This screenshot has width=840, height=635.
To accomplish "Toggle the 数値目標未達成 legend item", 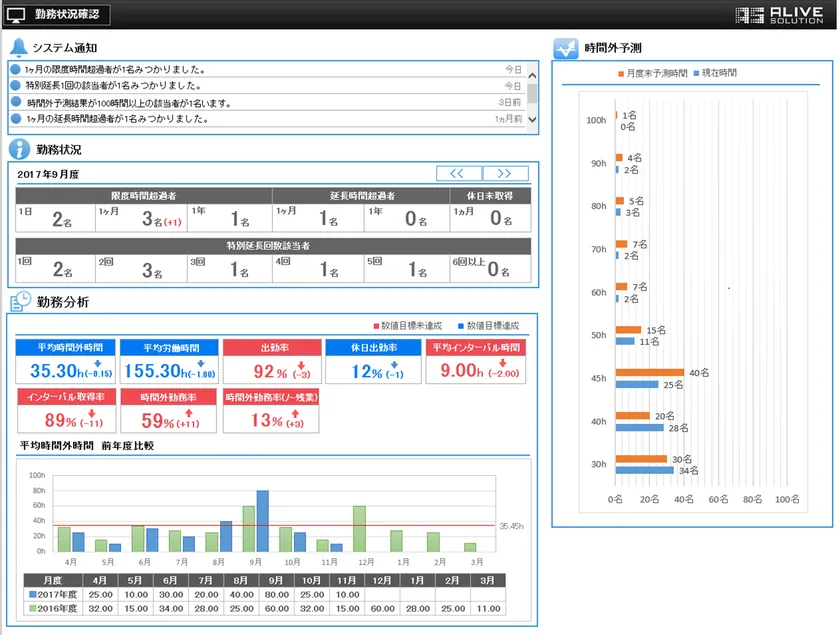I will pyautogui.click(x=407, y=326).
